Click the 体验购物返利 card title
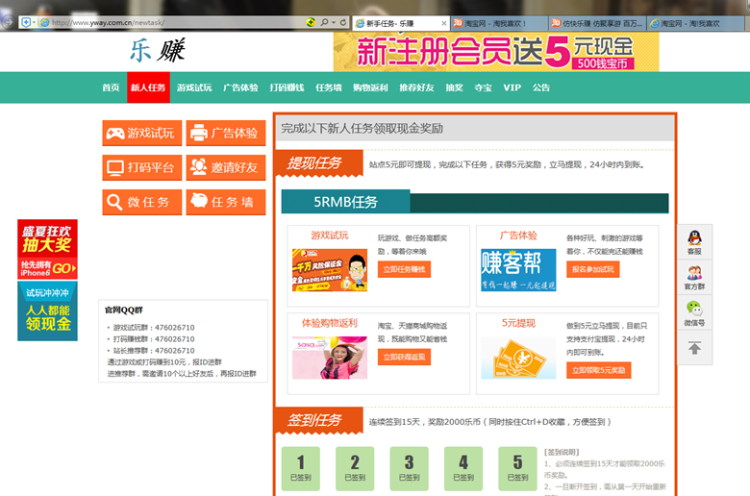 pyautogui.click(x=330, y=323)
